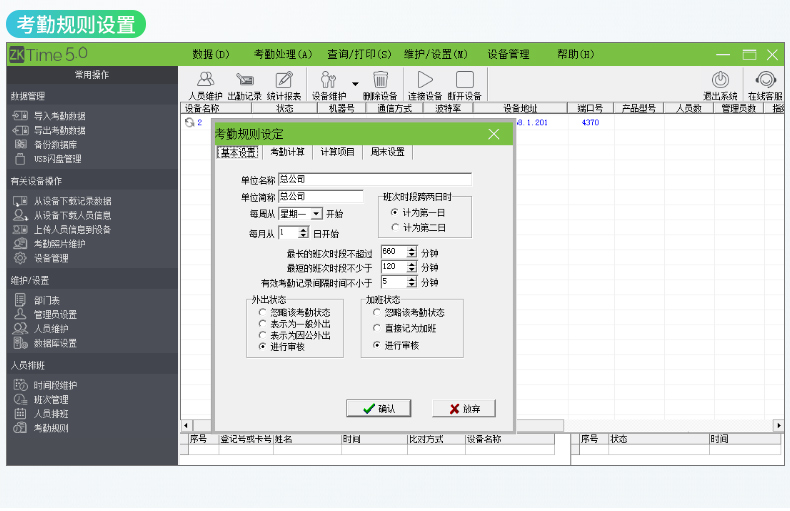This screenshot has height=511, width=790.
Task: Cancel with the 放弃 button
Action: pyautogui.click(x=464, y=408)
